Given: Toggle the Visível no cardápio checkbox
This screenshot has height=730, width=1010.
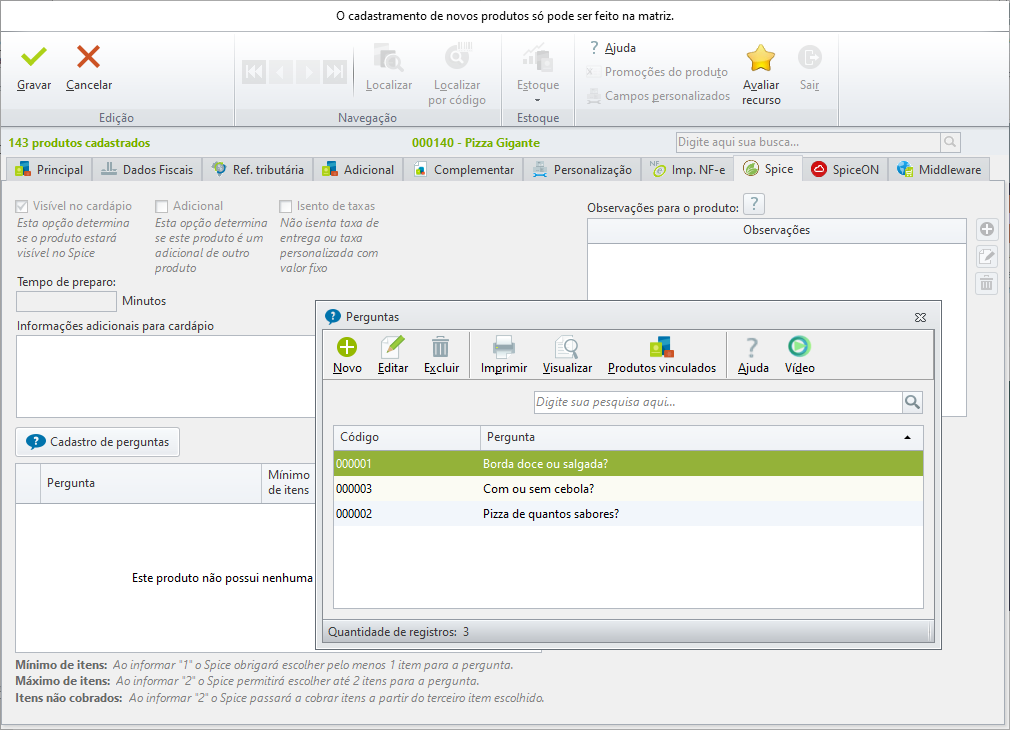Looking at the screenshot, I should (22, 206).
